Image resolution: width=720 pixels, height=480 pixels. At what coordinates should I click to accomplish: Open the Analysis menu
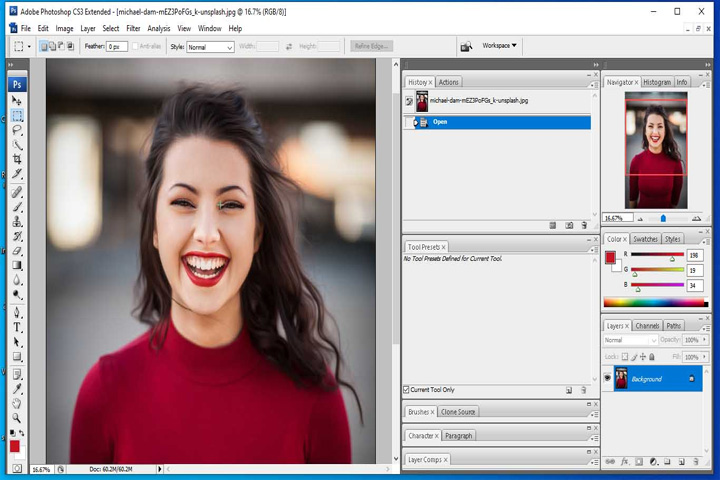pos(158,28)
